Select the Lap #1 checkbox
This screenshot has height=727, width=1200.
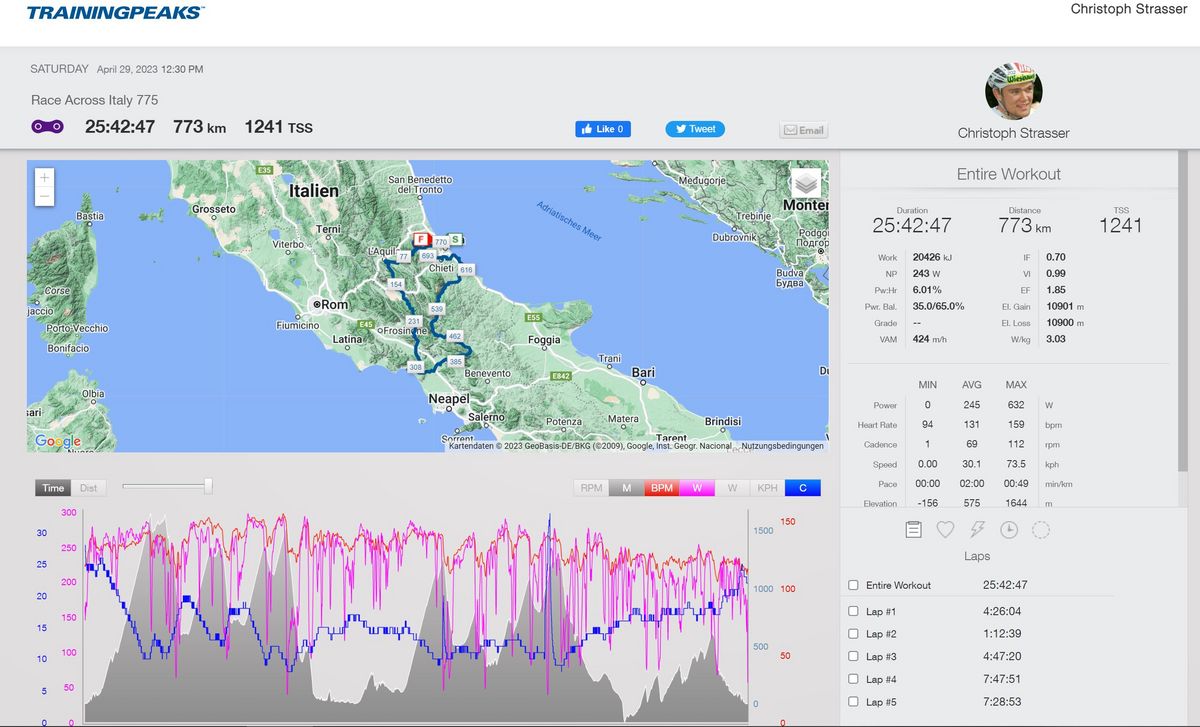[x=853, y=611]
